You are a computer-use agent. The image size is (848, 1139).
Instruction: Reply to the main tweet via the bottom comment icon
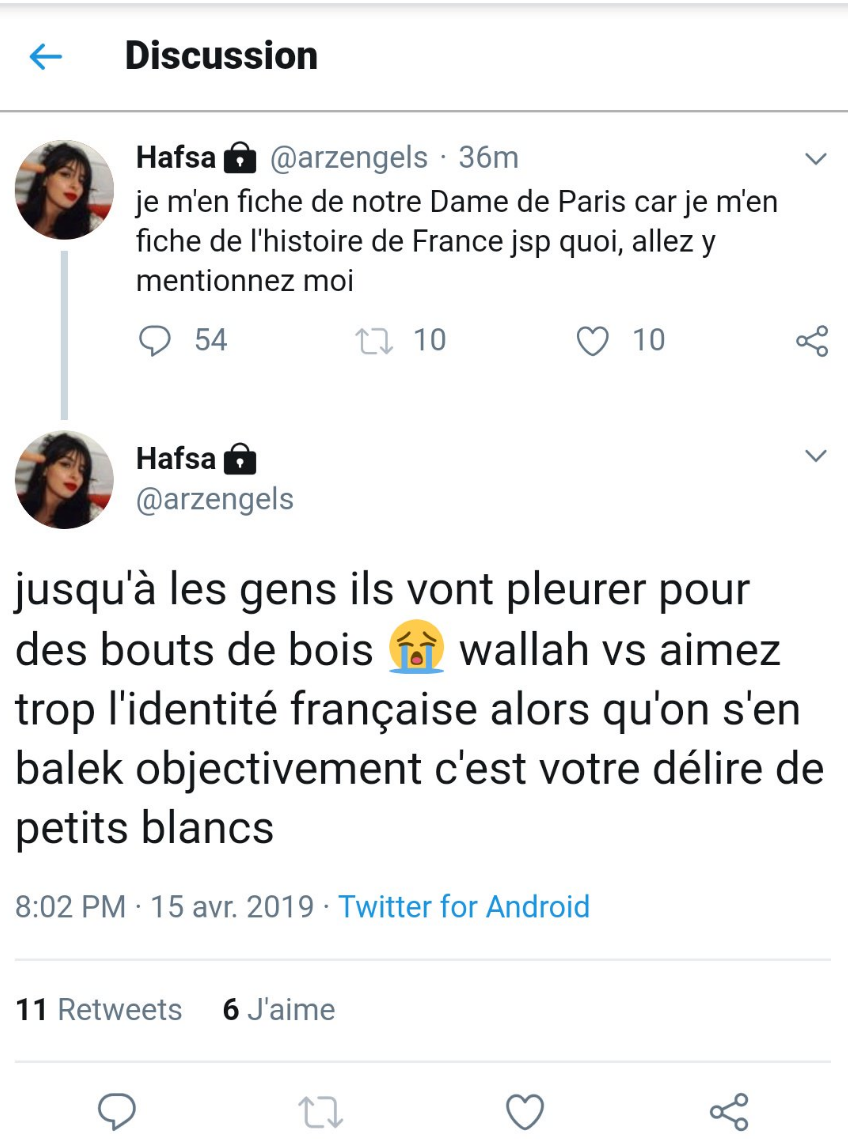(118, 1111)
